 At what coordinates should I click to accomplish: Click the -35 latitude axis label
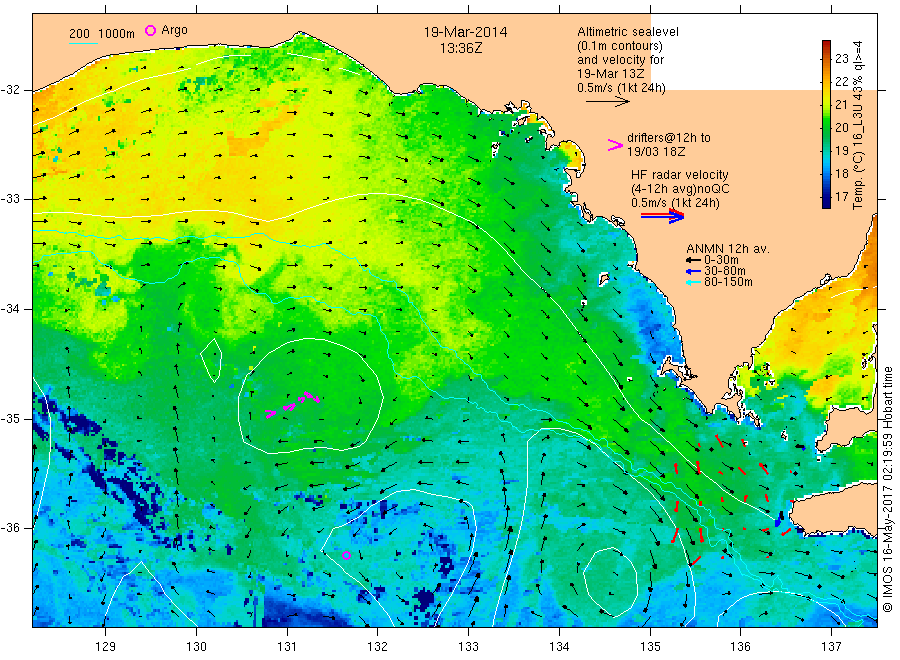tap(10, 418)
